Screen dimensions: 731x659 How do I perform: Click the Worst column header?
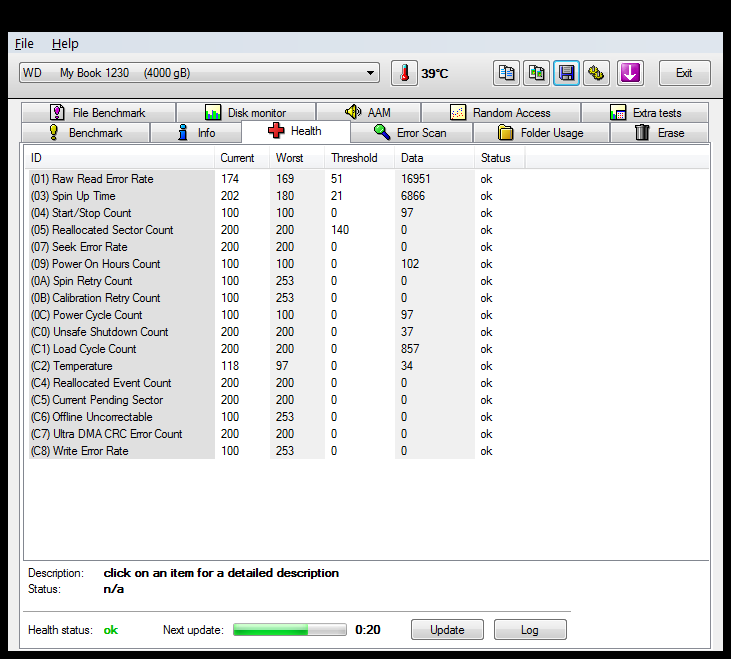[x=297, y=158]
